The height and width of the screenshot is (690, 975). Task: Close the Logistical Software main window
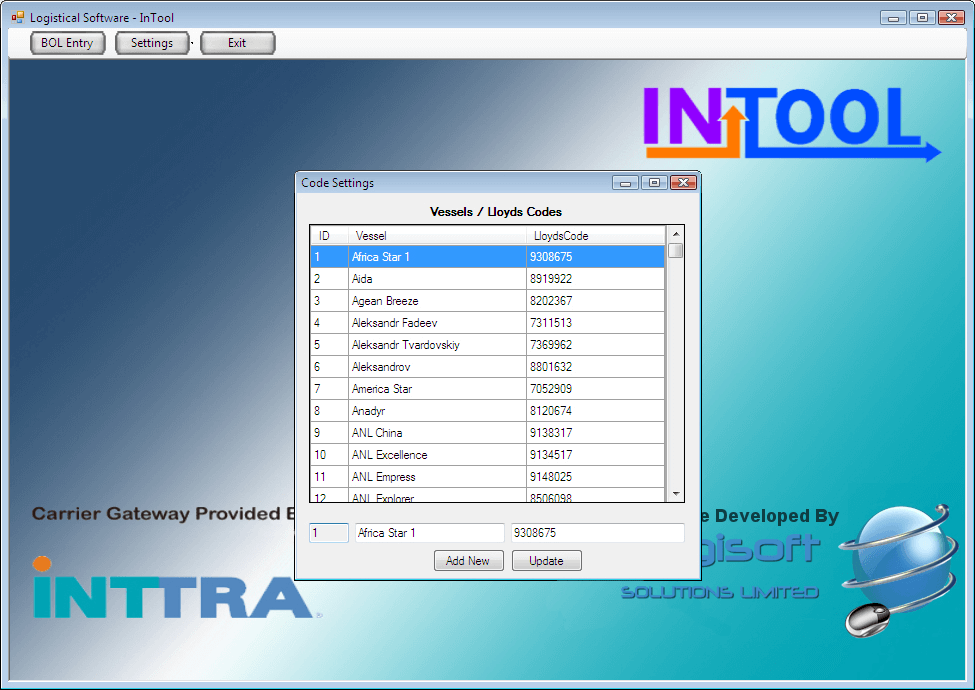[x=951, y=17]
